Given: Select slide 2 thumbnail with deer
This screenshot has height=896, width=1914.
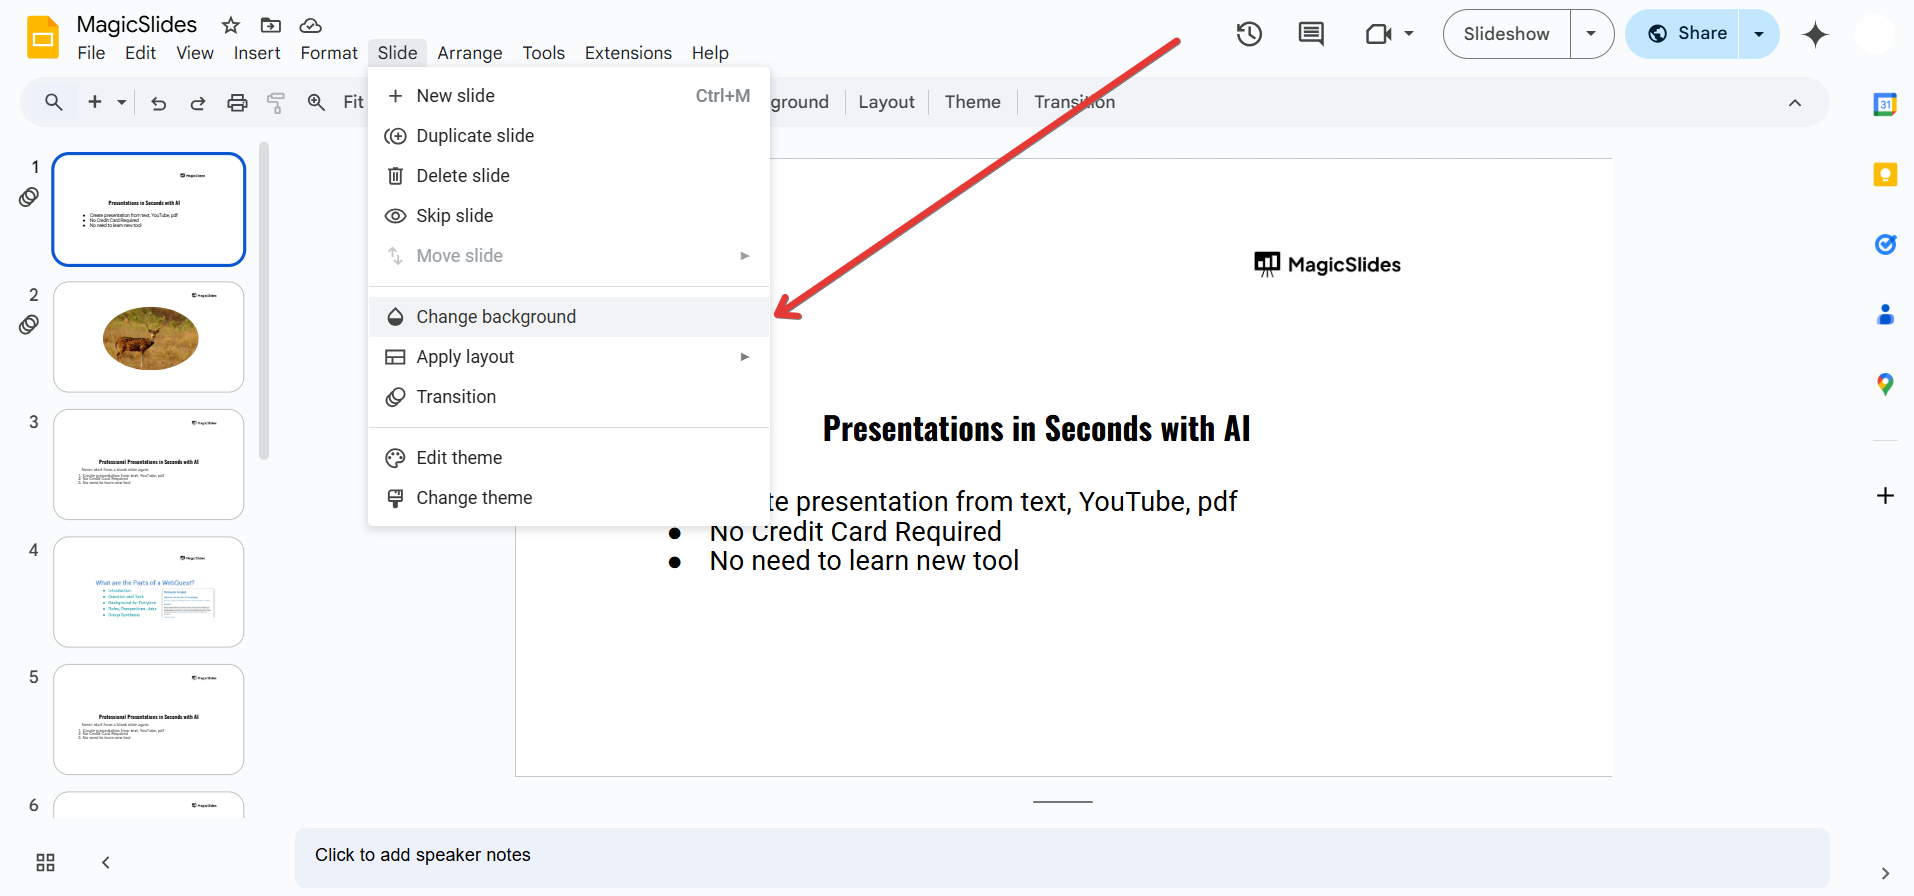Looking at the screenshot, I should point(149,337).
